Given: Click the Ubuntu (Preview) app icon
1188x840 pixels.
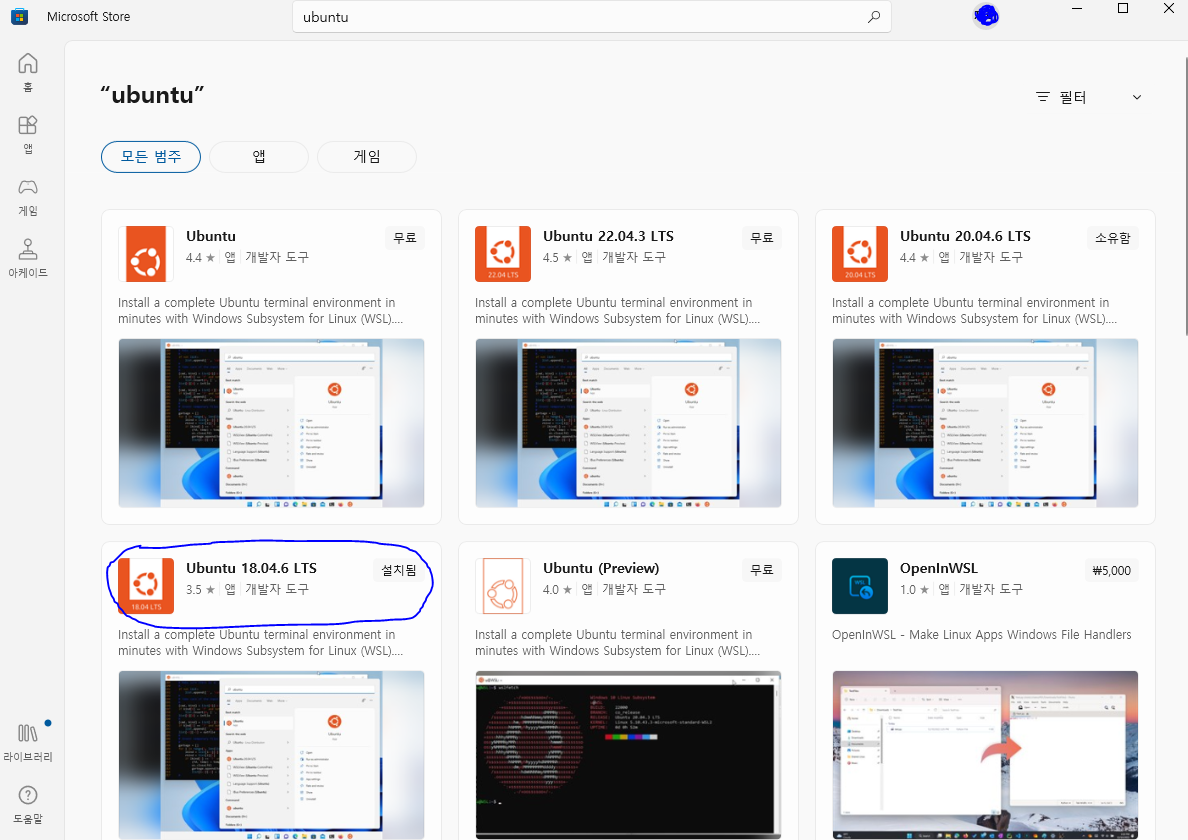Looking at the screenshot, I should pyautogui.click(x=503, y=586).
